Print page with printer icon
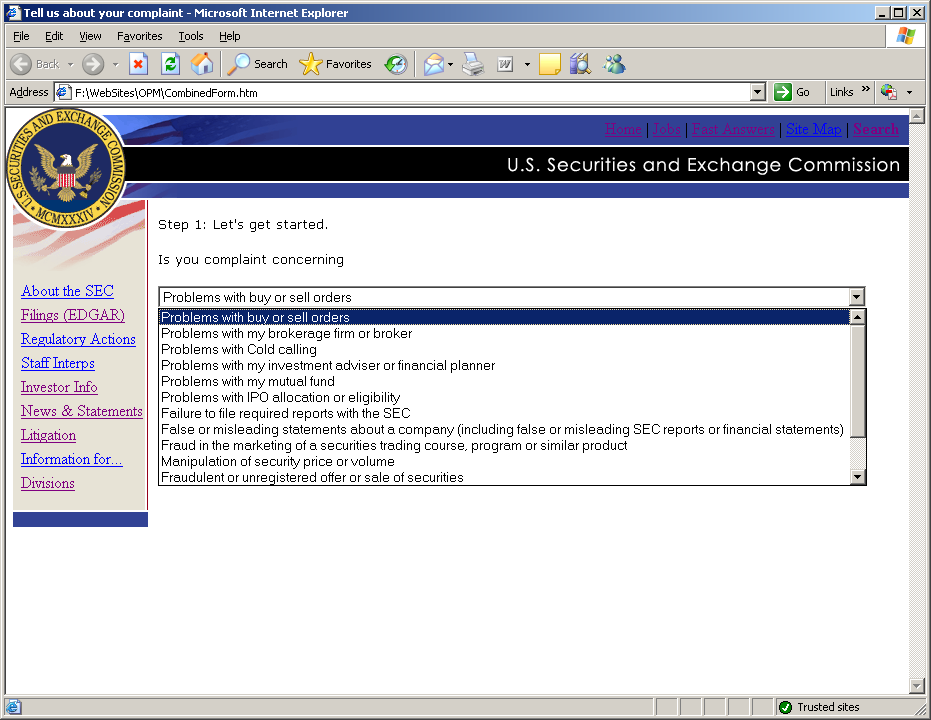 point(473,64)
